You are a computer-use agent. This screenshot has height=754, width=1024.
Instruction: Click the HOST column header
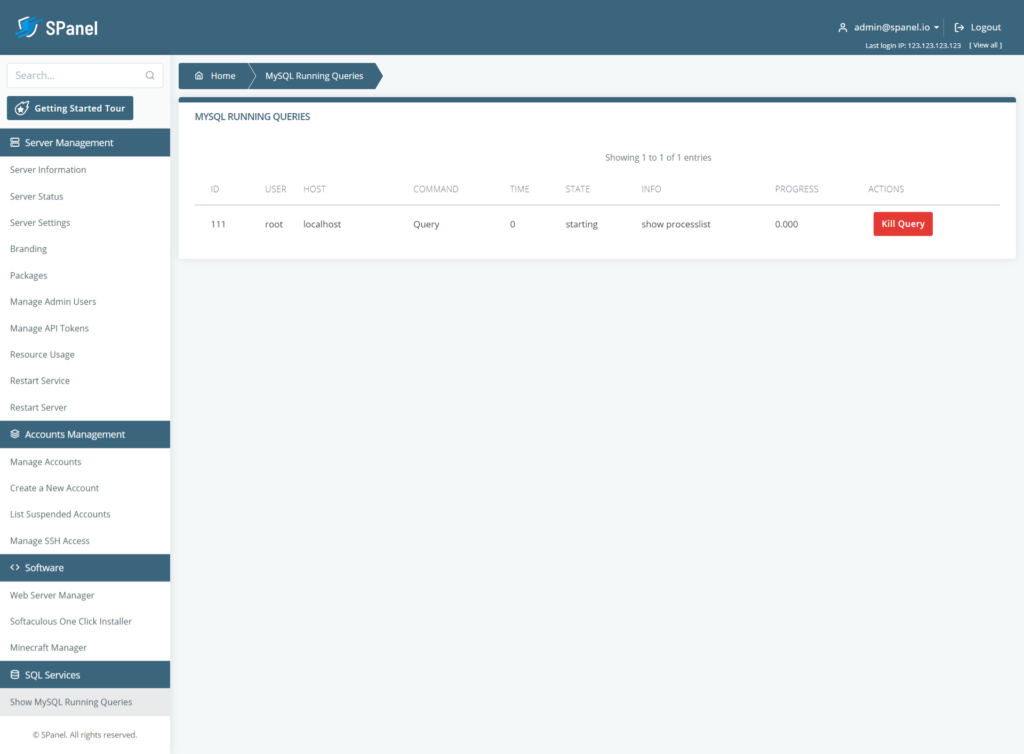(x=314, y=189)
